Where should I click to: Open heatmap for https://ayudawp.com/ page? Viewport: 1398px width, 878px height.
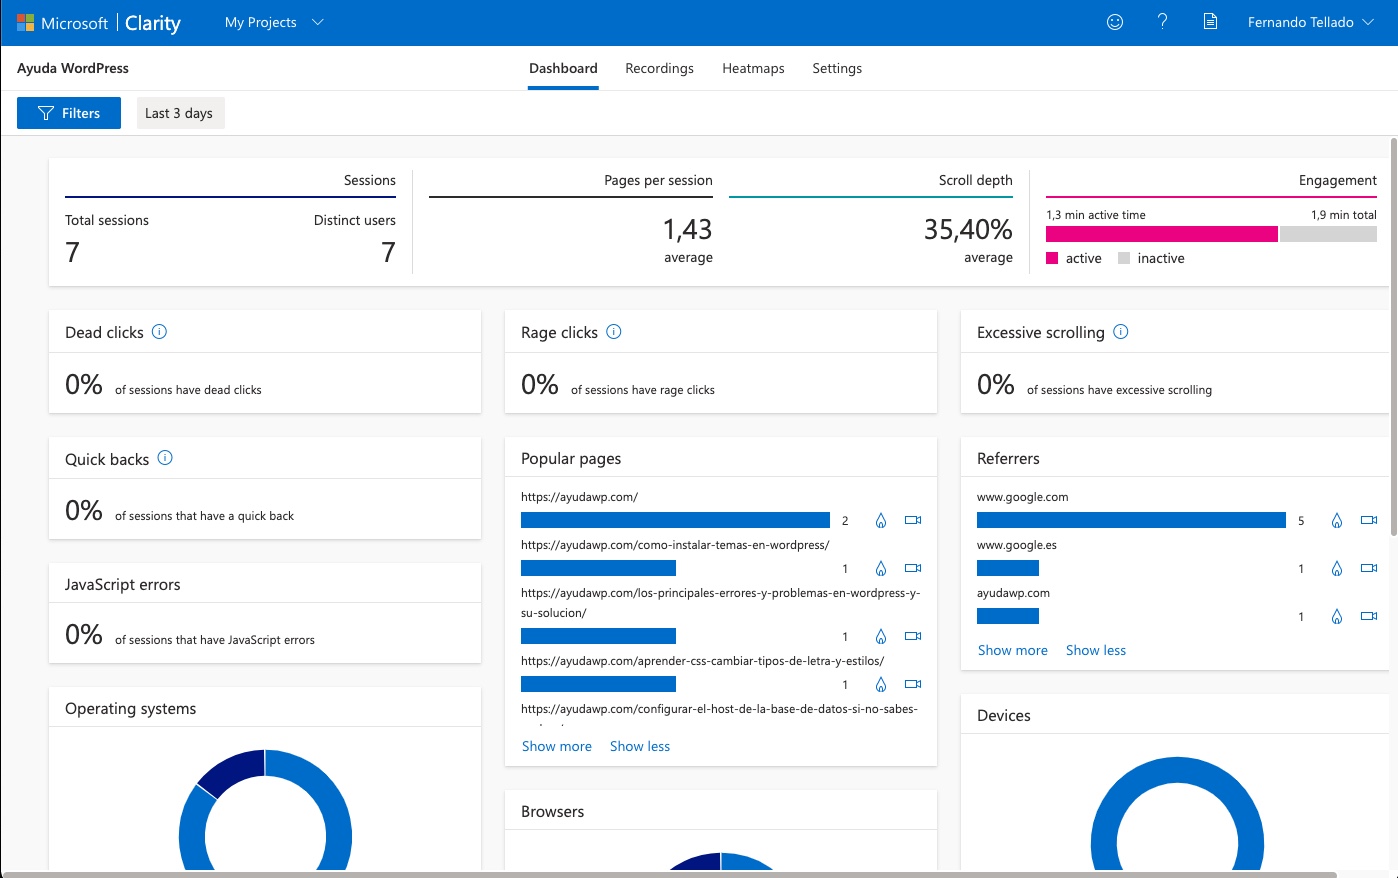pos(881,520)
